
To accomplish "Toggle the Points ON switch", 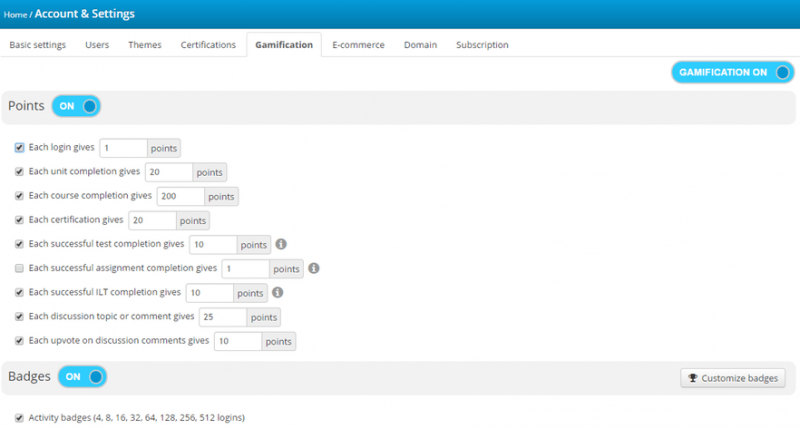I will point(76,106).
